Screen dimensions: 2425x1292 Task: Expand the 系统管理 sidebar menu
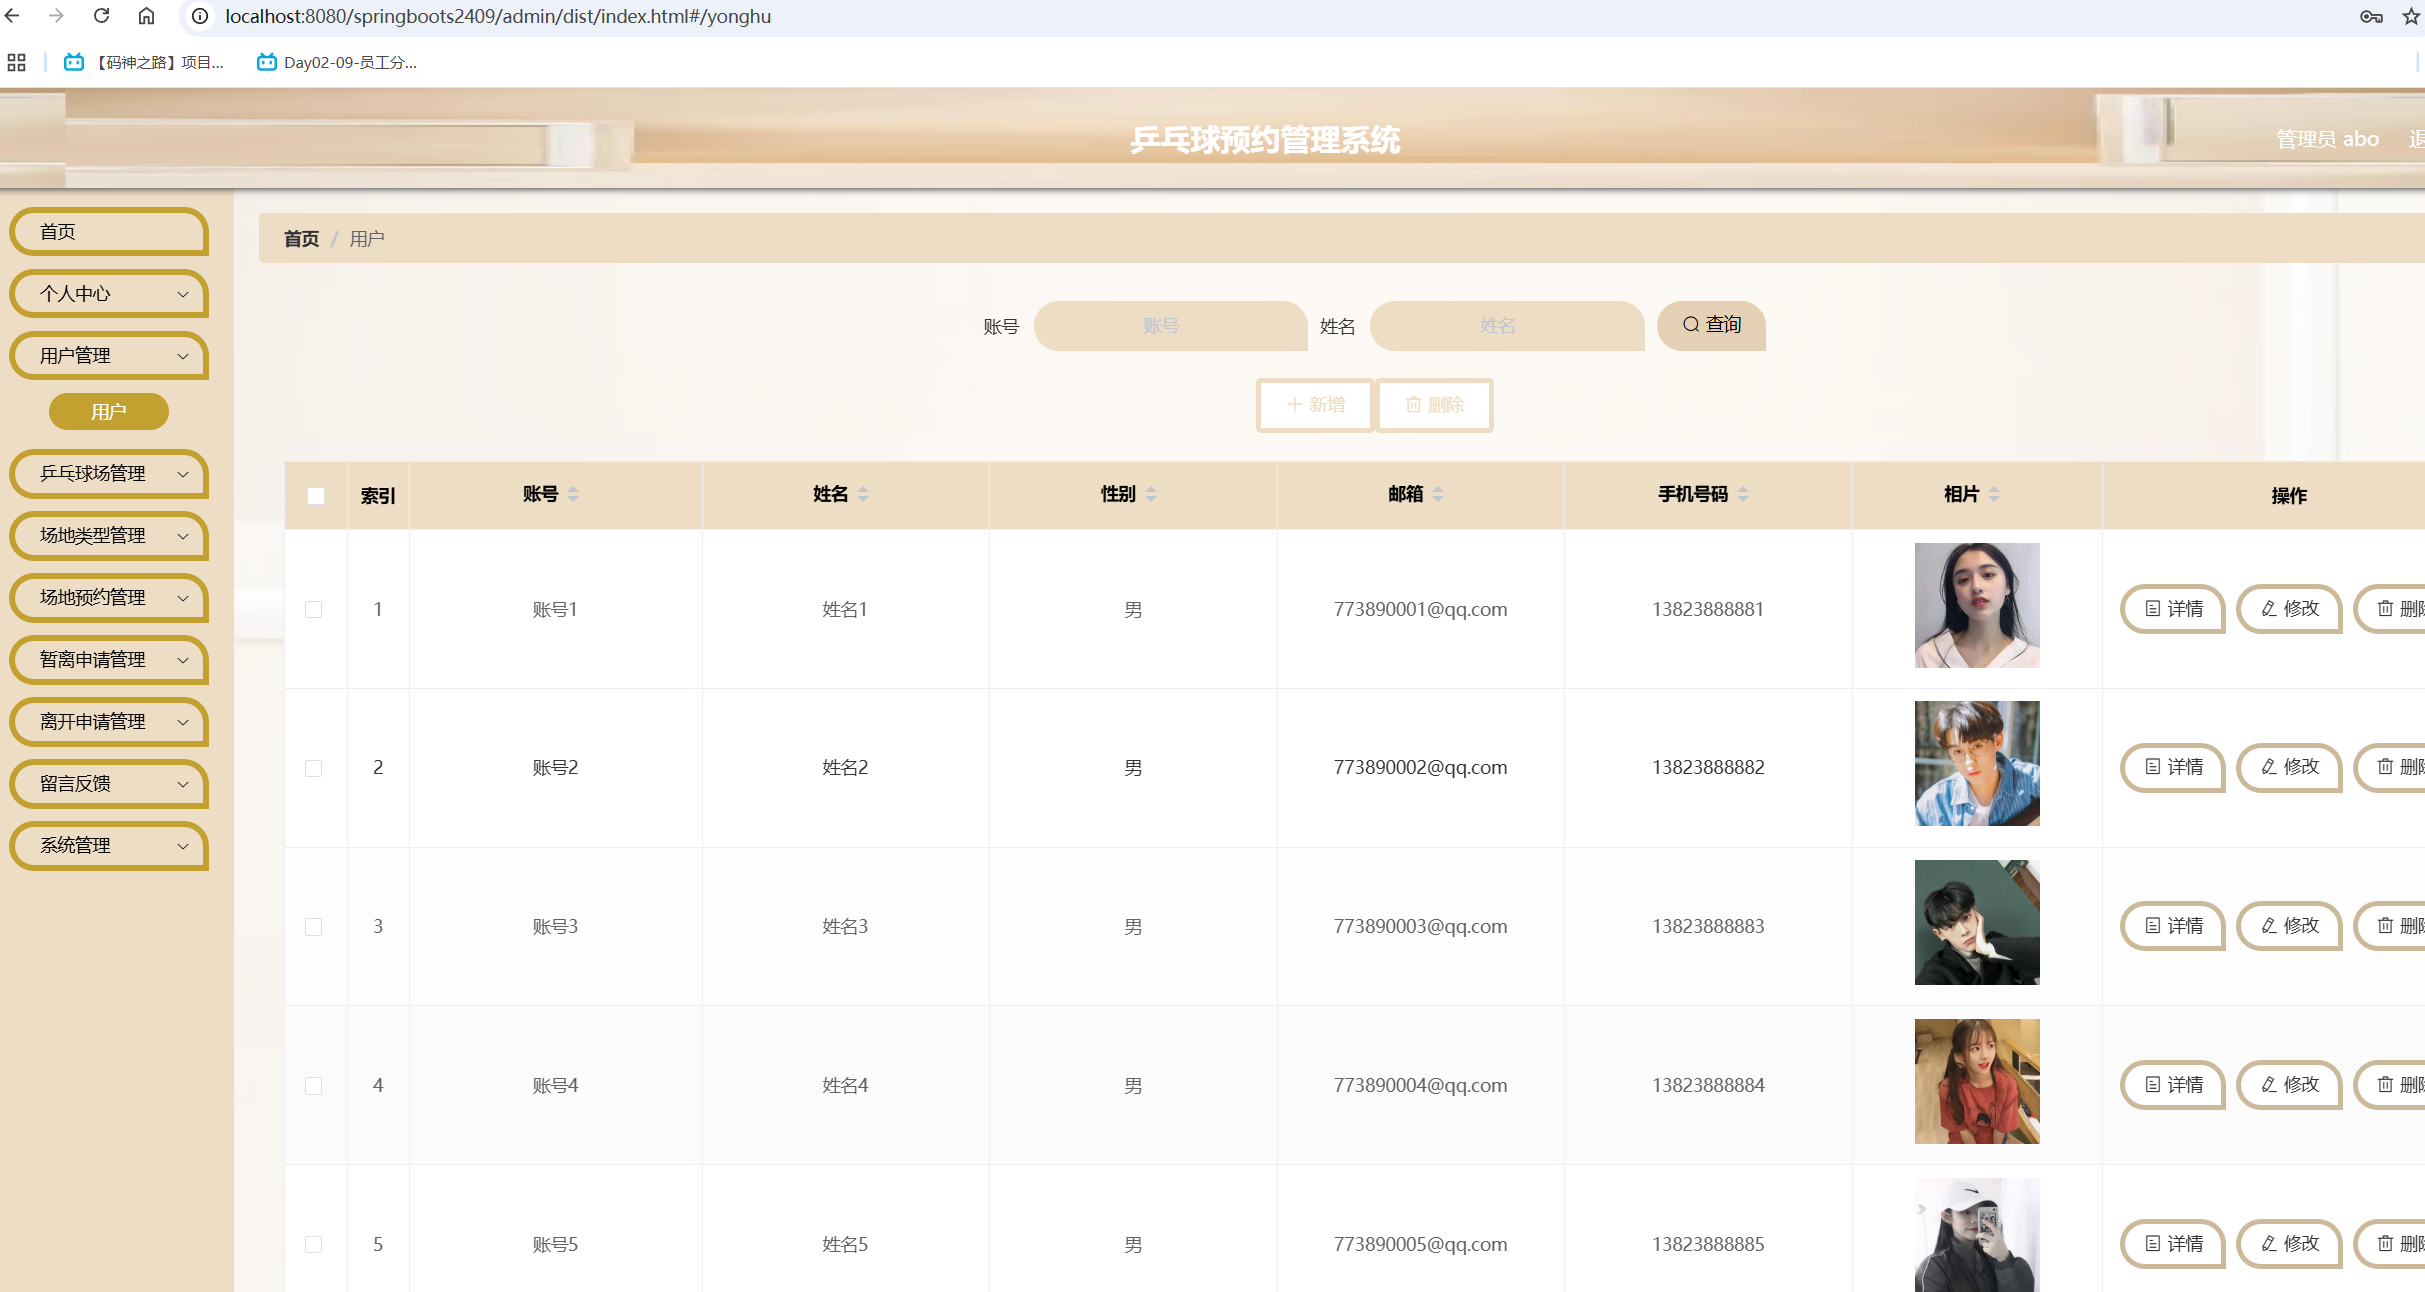click(x=108, y=846)
